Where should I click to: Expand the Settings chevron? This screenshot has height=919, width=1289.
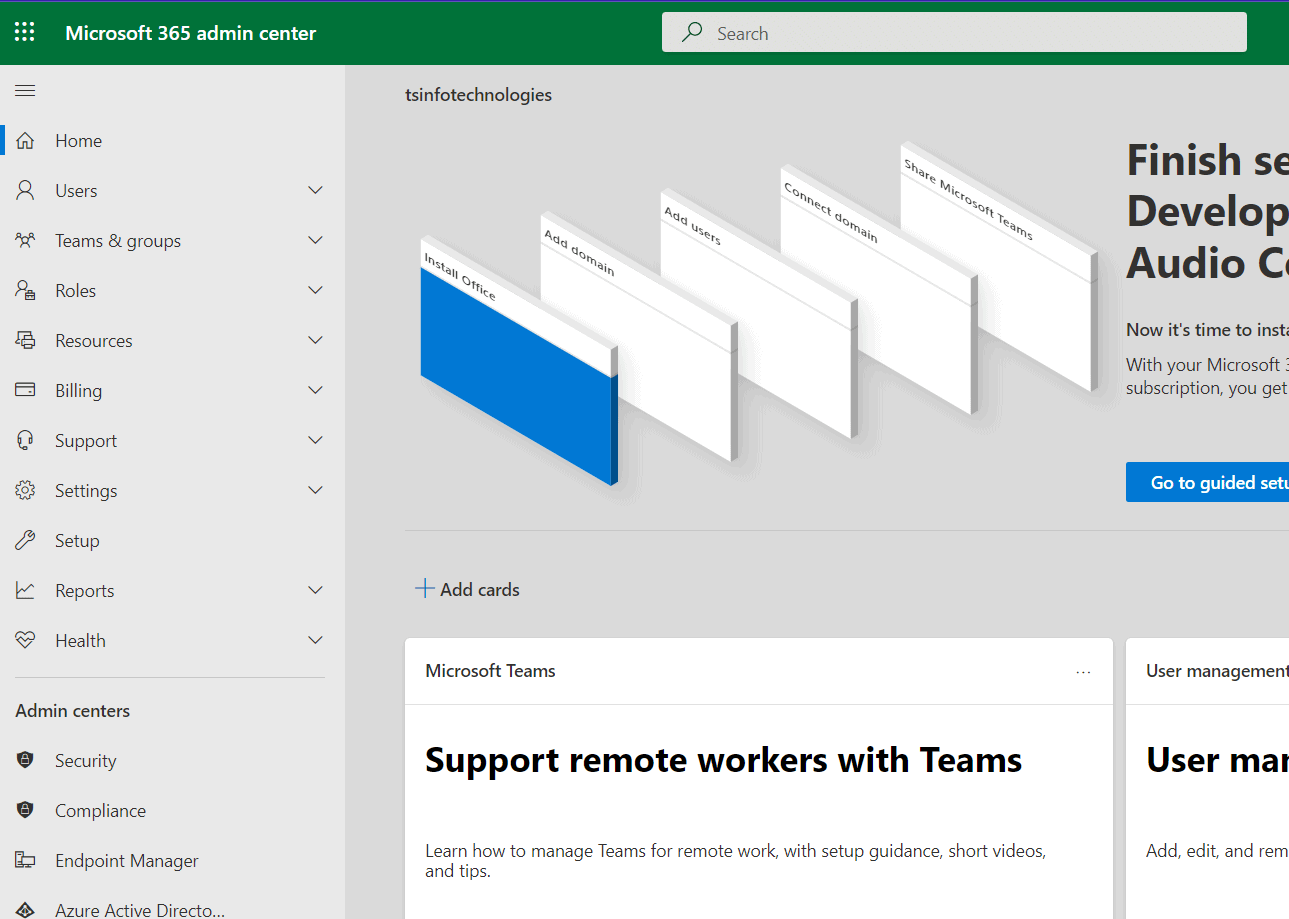click(x=315, y=491)
